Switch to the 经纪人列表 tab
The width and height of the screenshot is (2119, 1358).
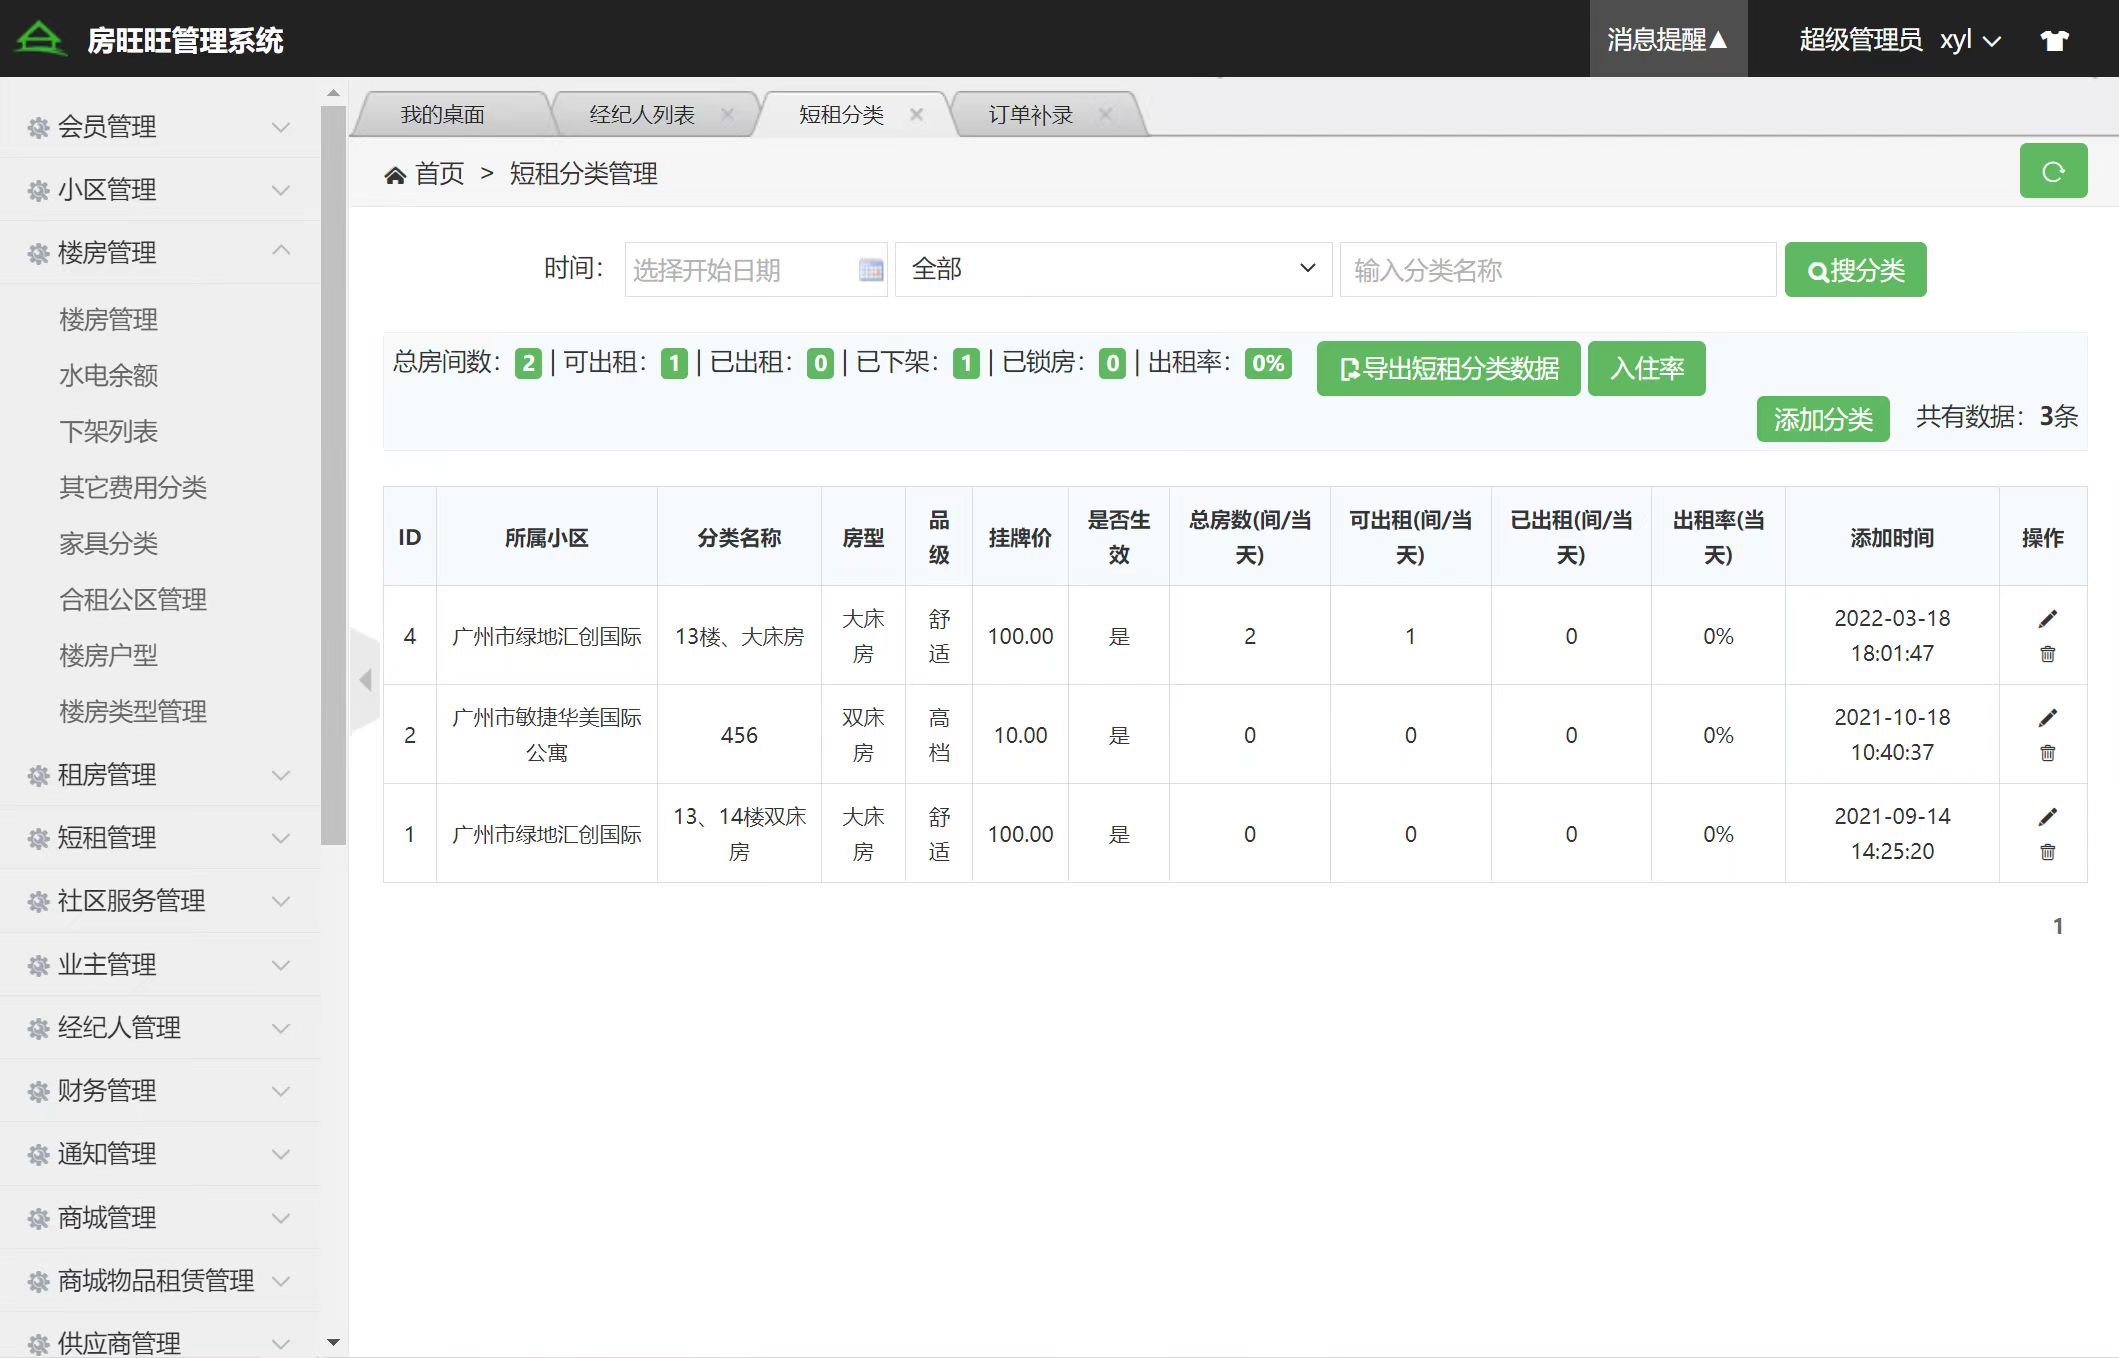(642, 115)
